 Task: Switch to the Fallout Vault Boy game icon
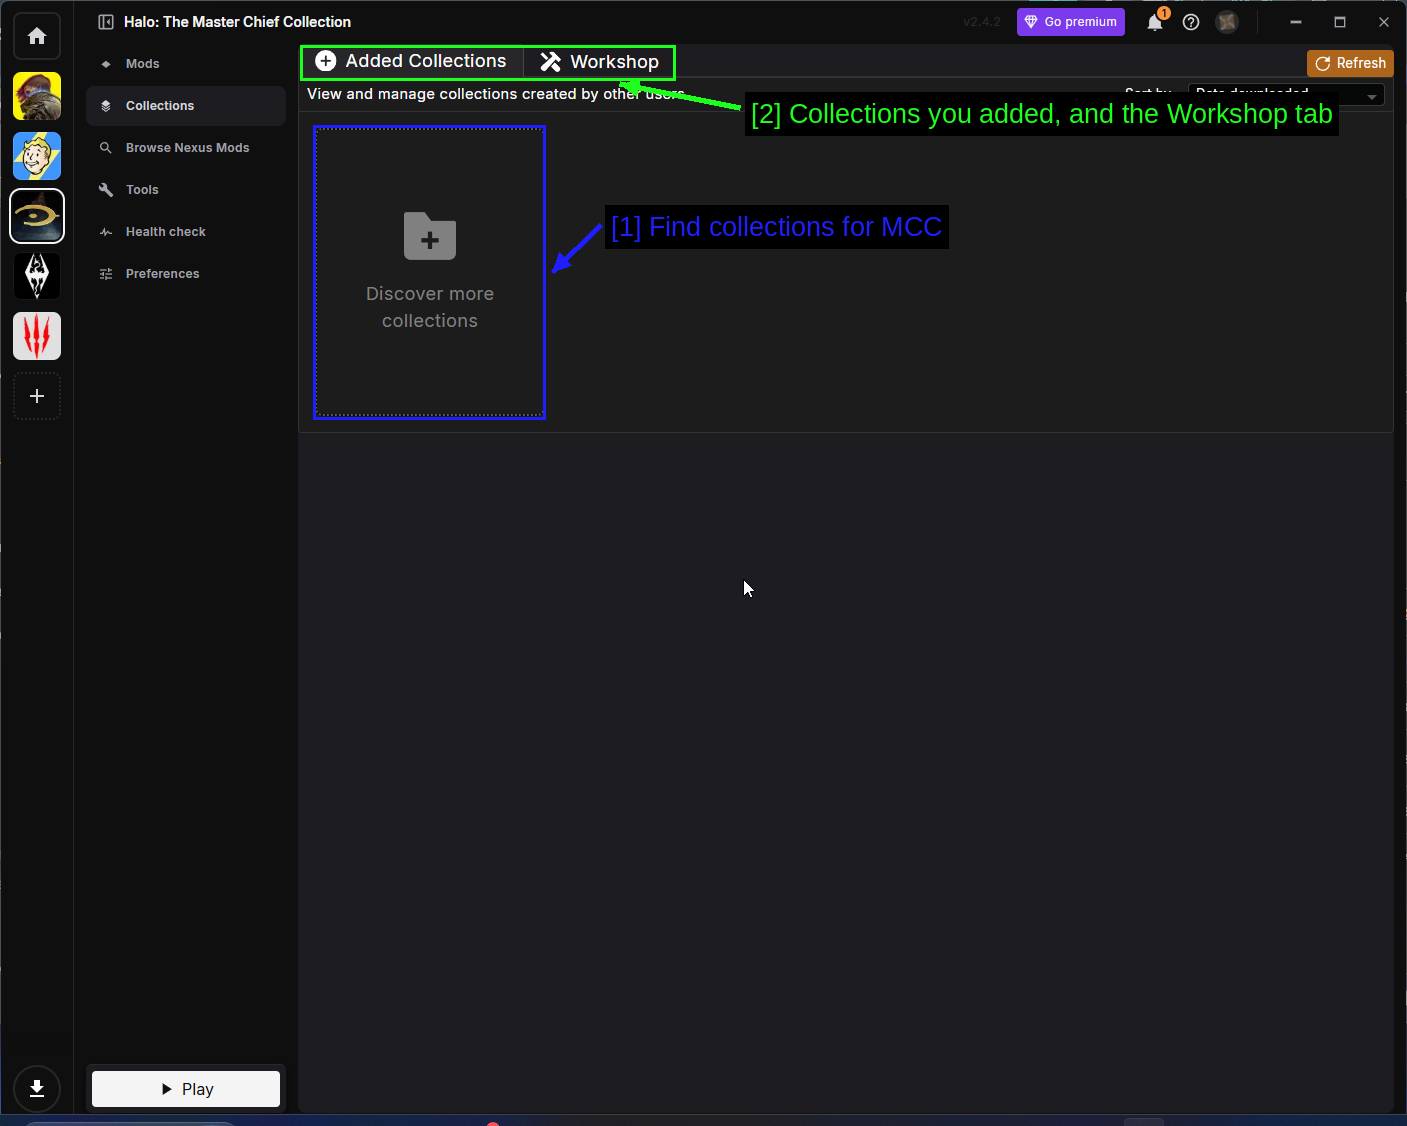37,156
